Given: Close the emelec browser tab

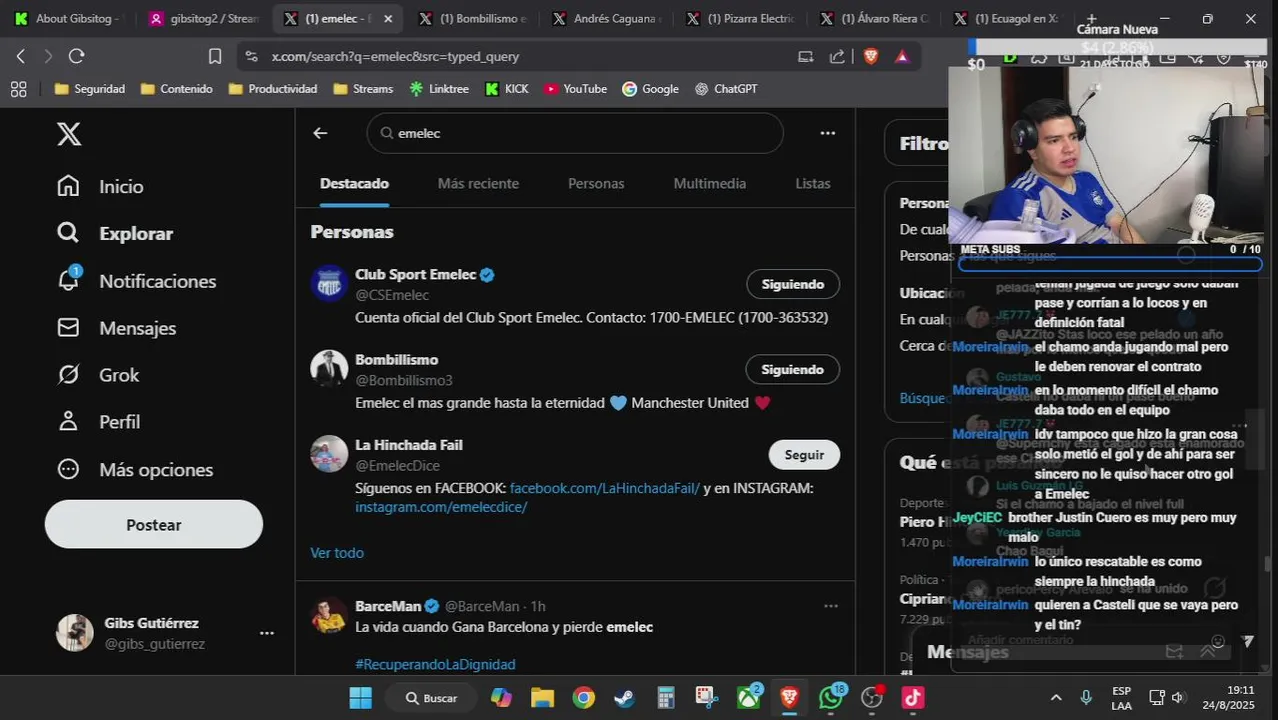Looking at the screenshot, I should (388, 19).
